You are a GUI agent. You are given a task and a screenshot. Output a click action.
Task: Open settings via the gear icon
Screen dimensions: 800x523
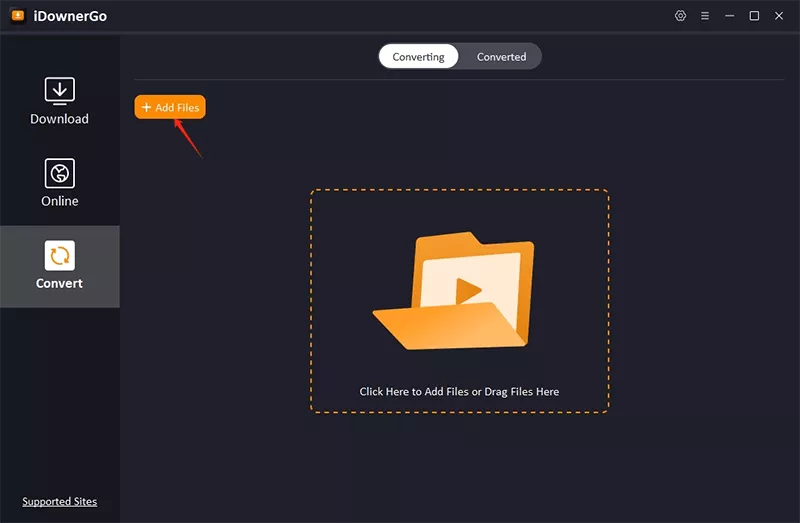coord(681,16)
